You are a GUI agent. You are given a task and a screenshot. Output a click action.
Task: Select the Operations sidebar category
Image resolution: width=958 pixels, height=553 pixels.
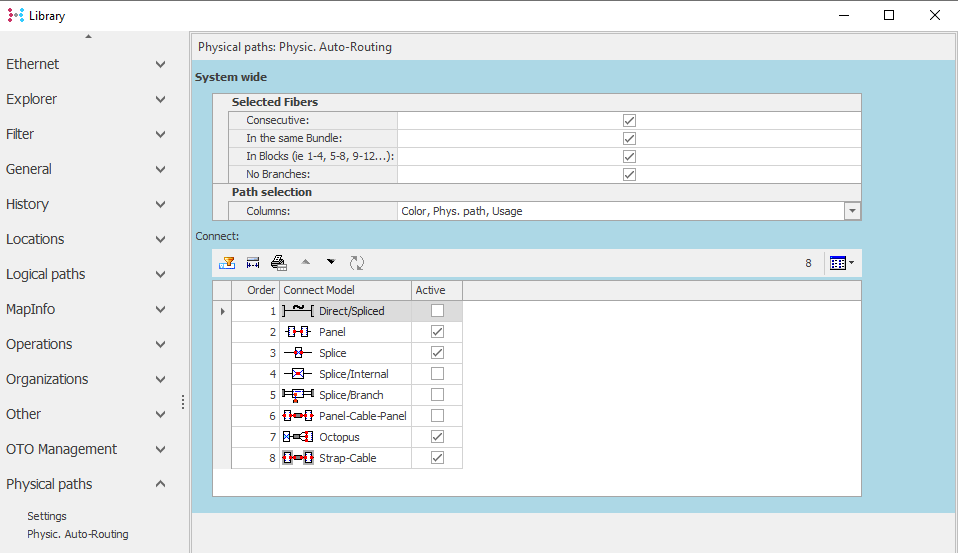pyautogui.click(x=39, y=344)
